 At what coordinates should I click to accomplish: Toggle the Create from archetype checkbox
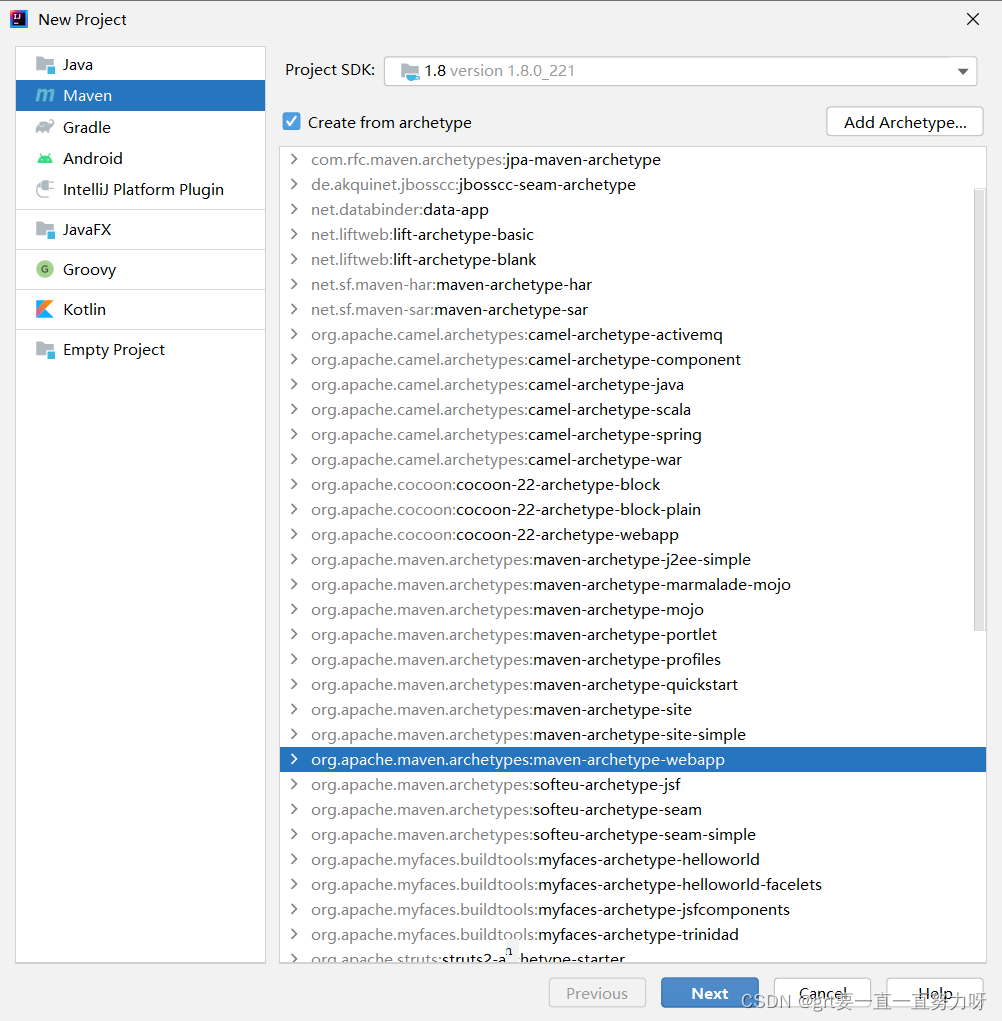292,122
